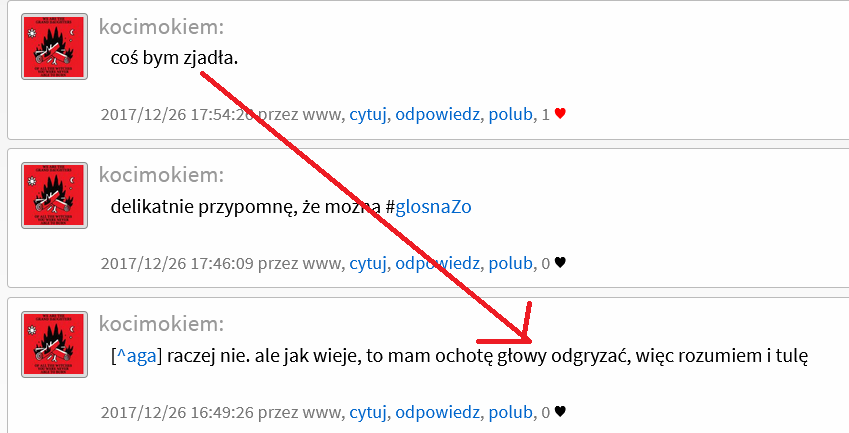Click the black heart on the 17:46:09 post
849x433 pixels.
[x=560, y=264]
